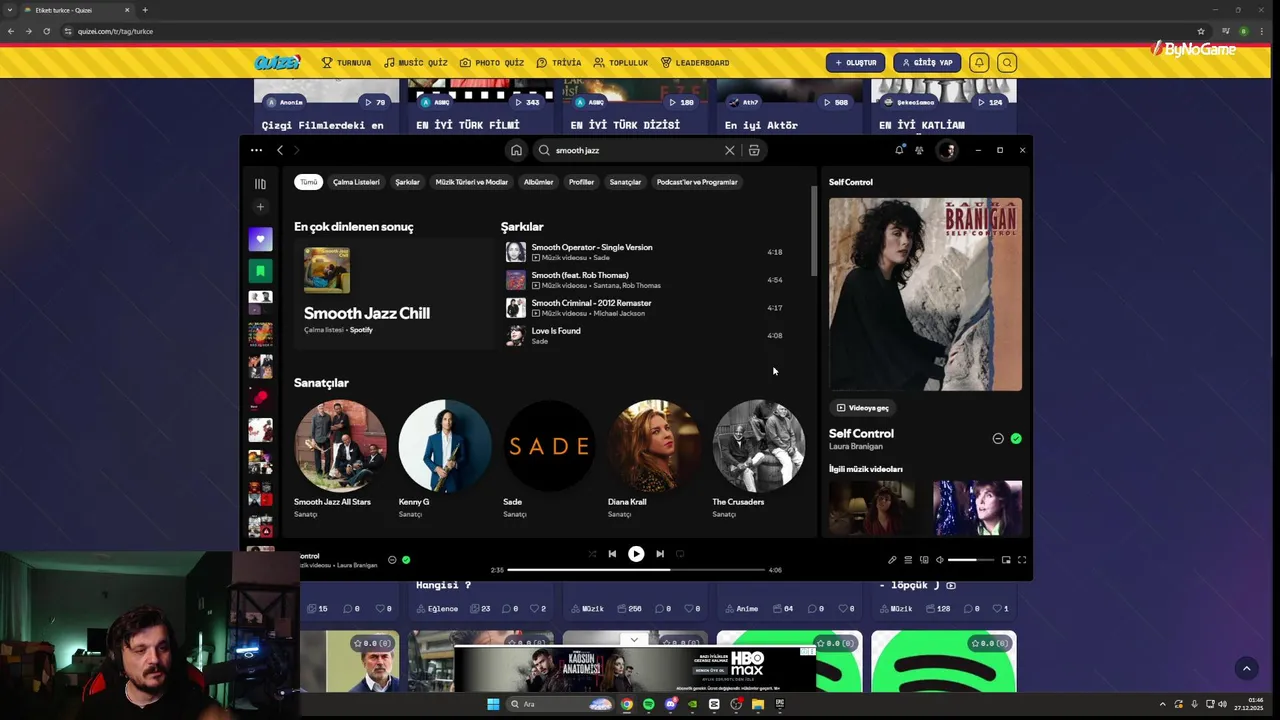Select Podcast'ler ve Programlar filter

click(697, 182)
